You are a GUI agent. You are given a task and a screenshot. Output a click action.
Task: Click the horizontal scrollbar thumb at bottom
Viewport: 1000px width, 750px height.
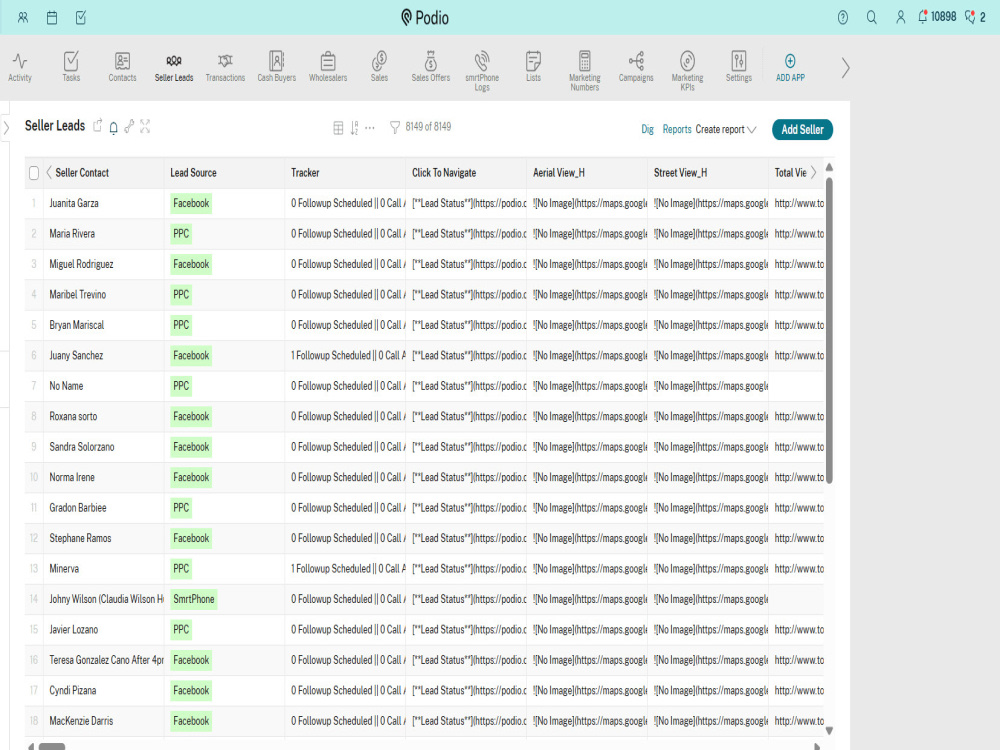pos(52,746)
